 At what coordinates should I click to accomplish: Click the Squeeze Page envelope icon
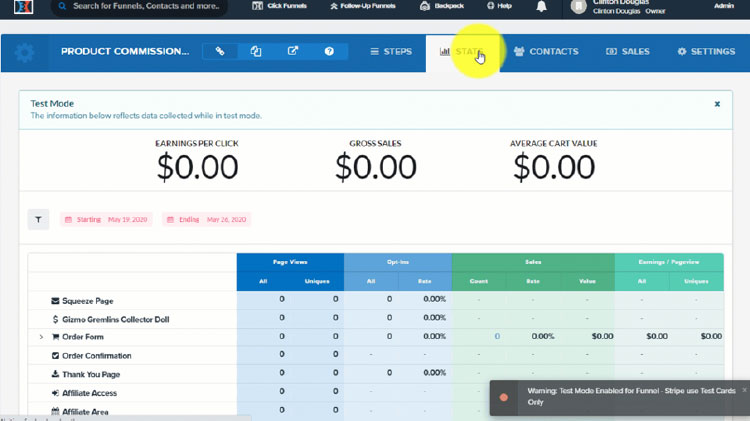pos(55,301)
